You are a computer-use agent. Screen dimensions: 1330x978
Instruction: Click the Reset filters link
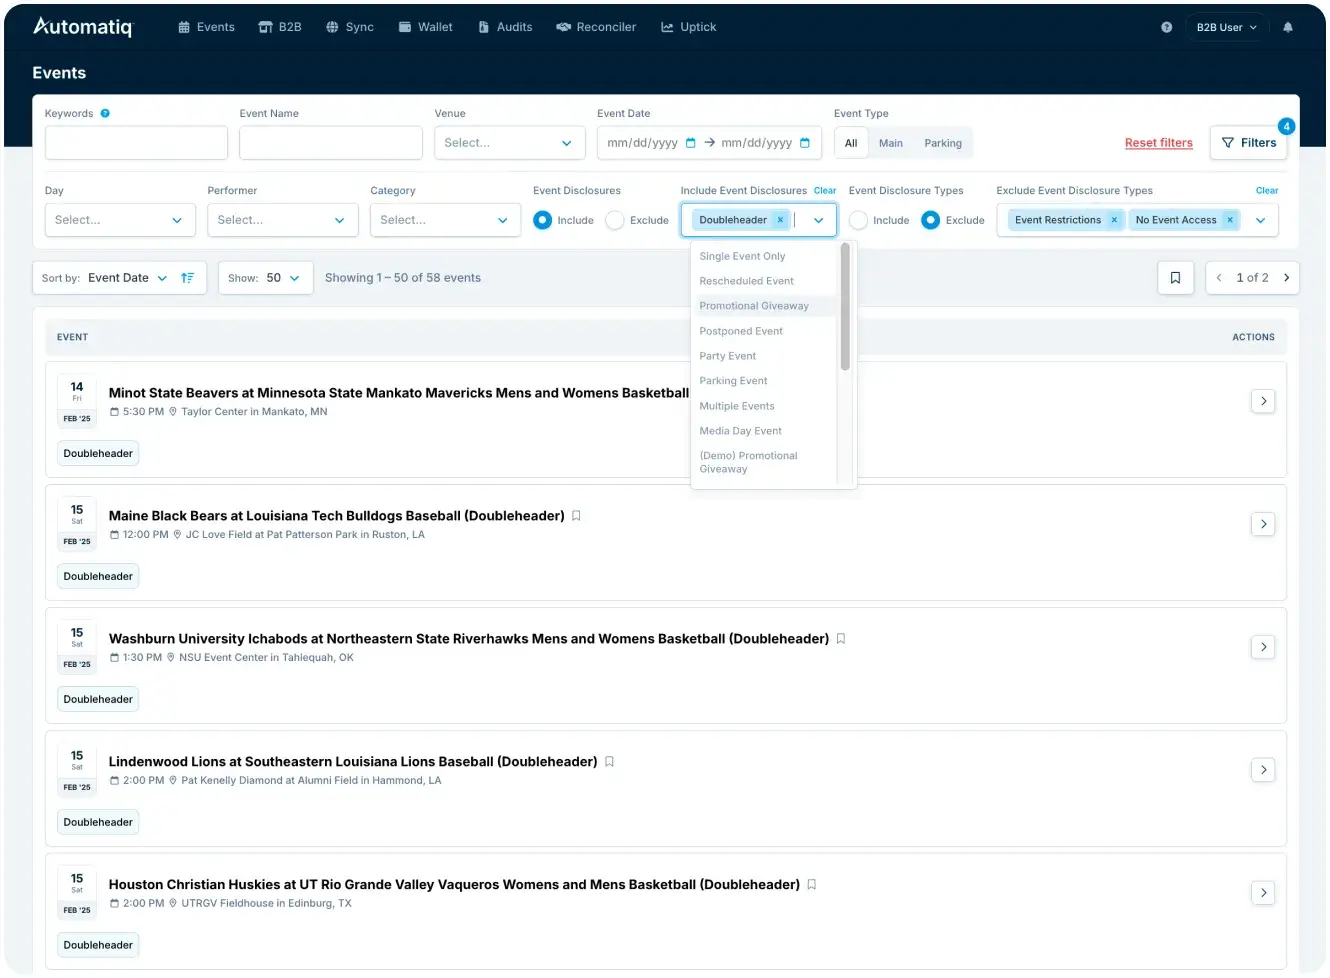(1158, 143)
